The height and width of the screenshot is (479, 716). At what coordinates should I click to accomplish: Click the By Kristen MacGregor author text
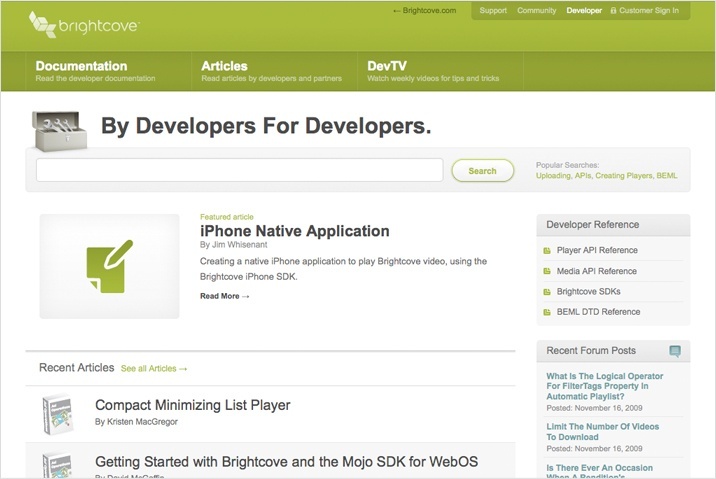[x=136, y=421]
